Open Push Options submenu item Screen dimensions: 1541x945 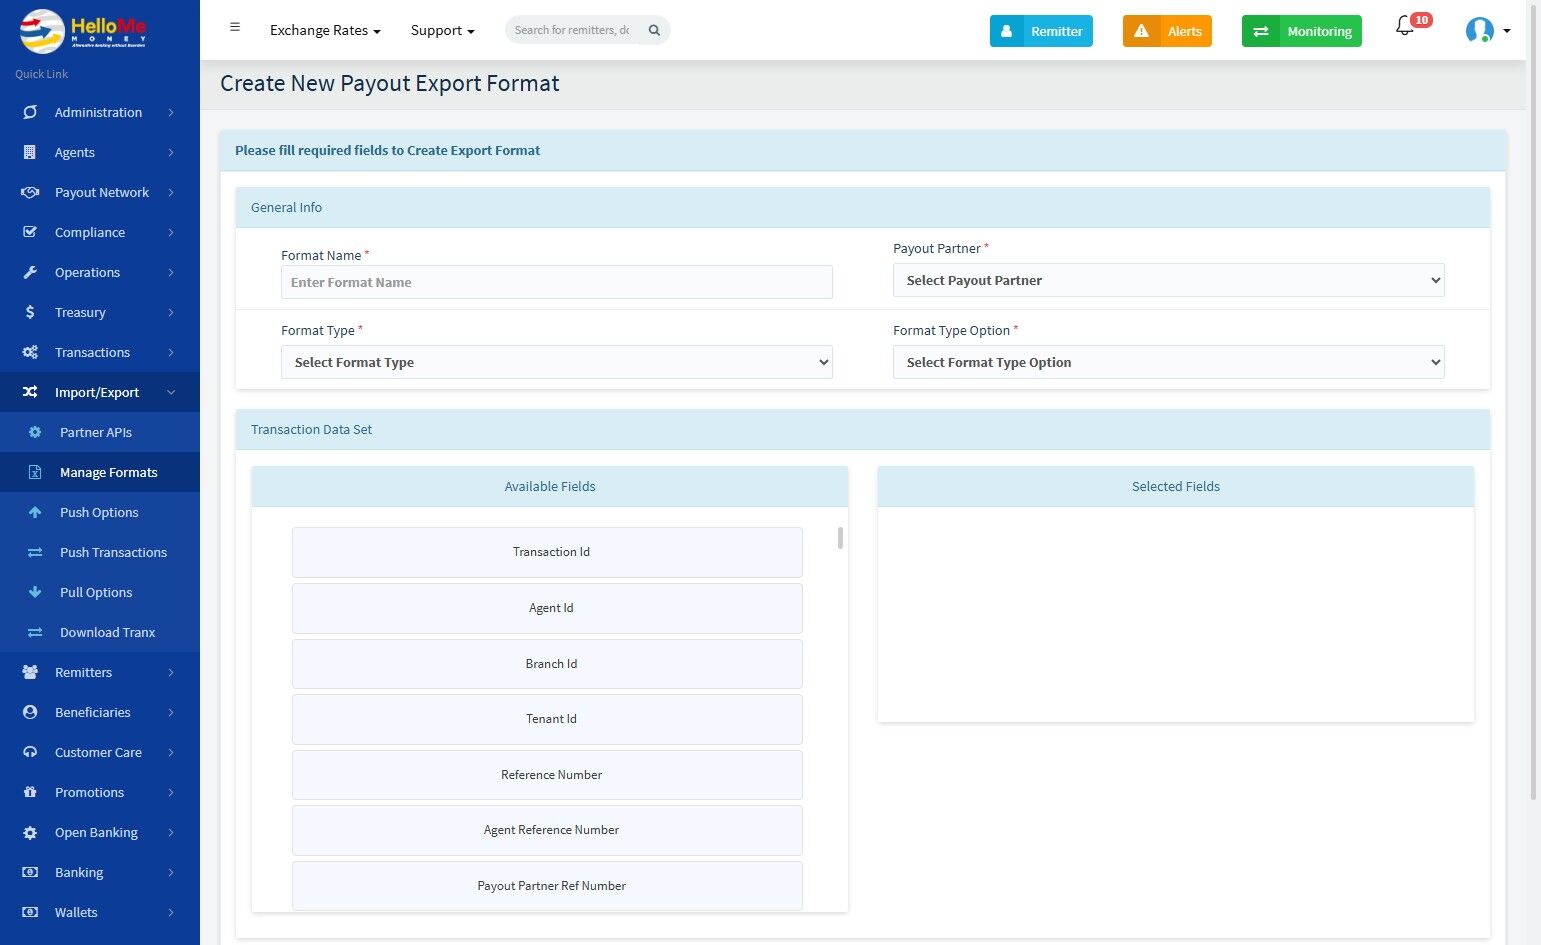100,512
